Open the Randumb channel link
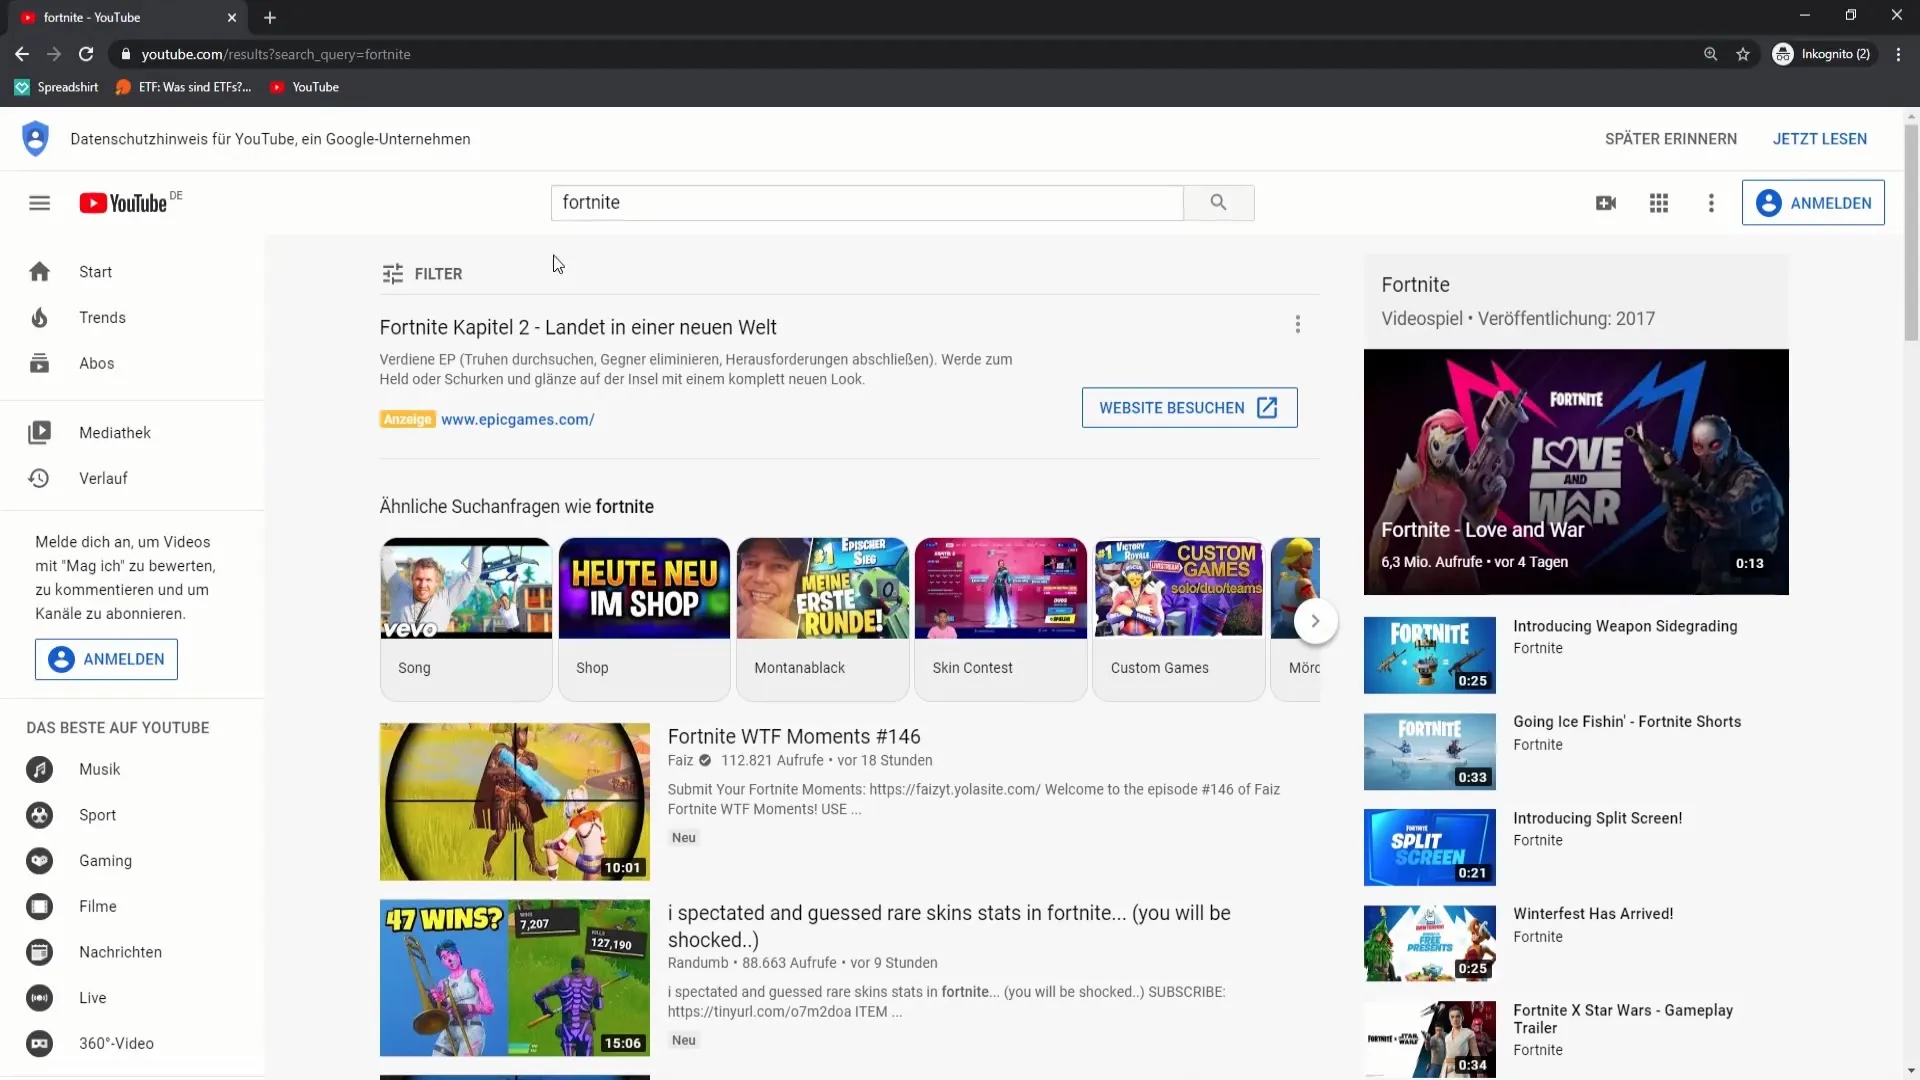The width and height of the screenshot is (1920, 1080). pos(698,963)
